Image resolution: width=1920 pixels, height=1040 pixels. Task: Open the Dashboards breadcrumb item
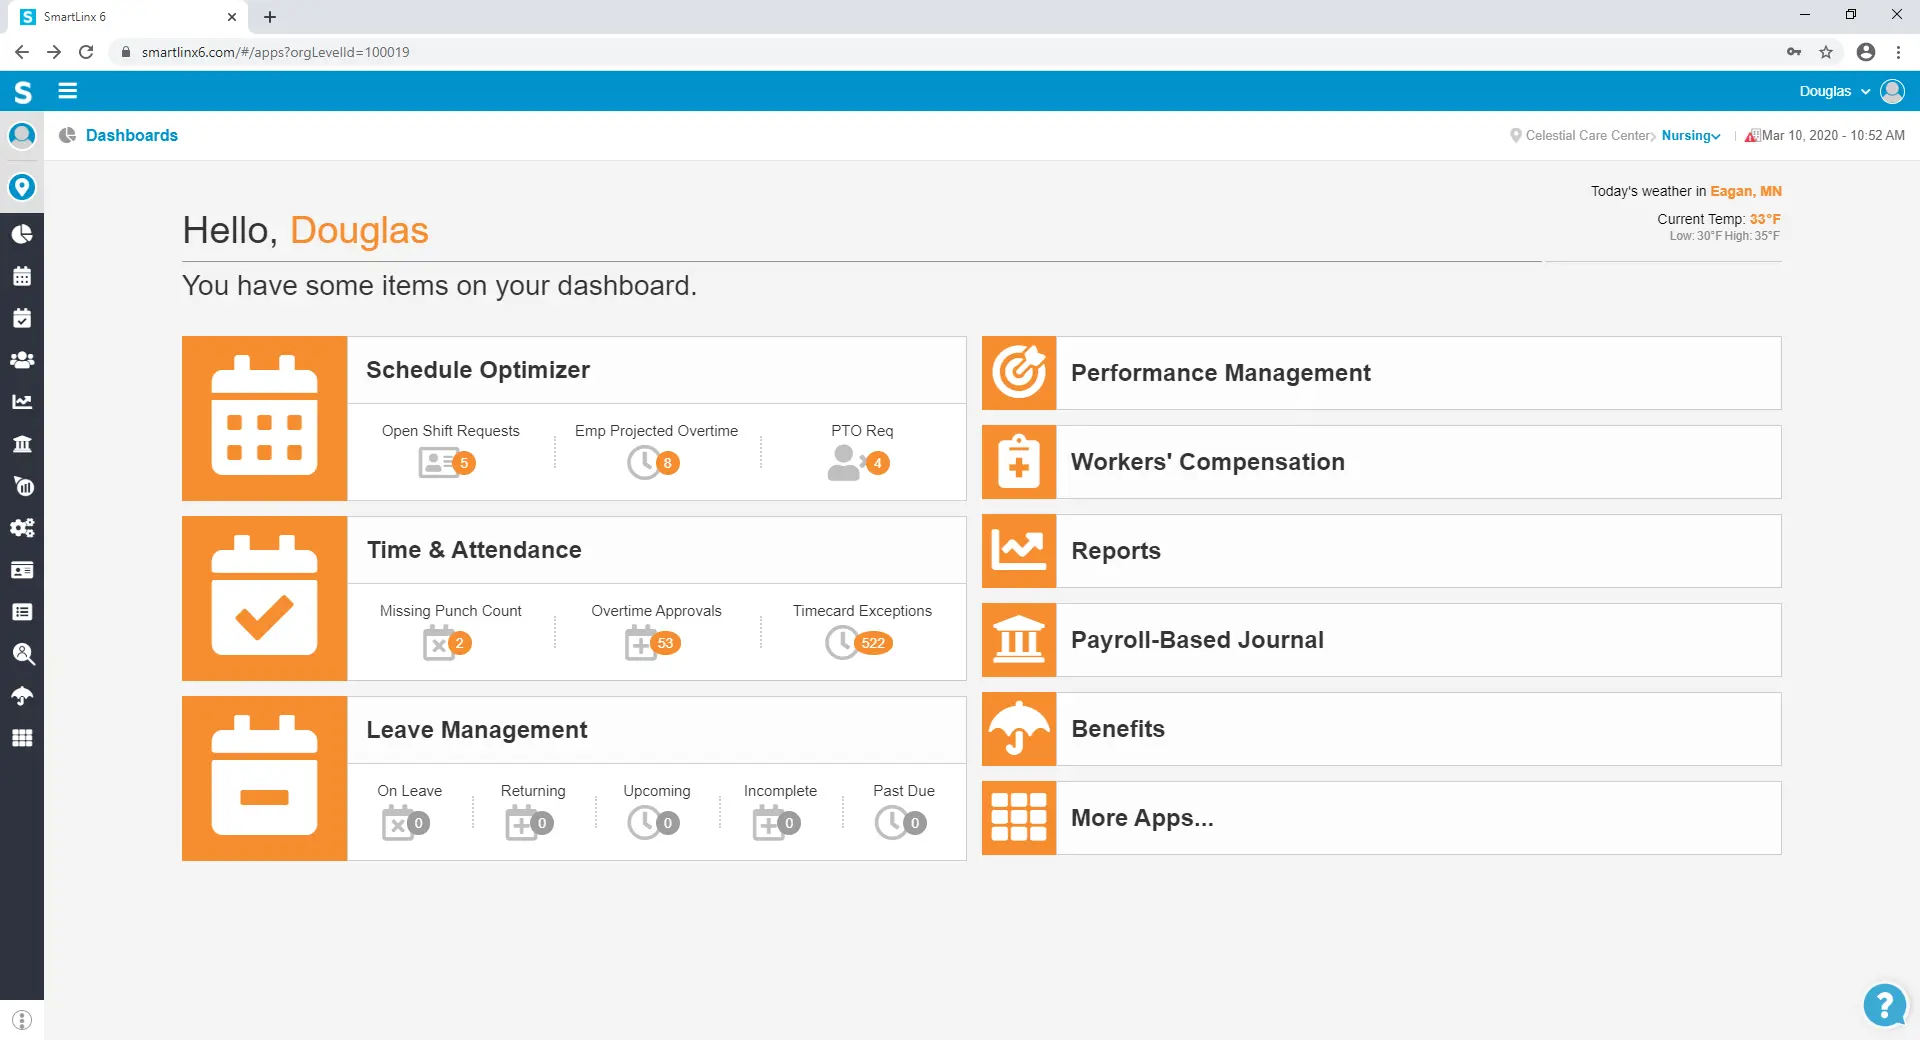(x=131, y=136)
